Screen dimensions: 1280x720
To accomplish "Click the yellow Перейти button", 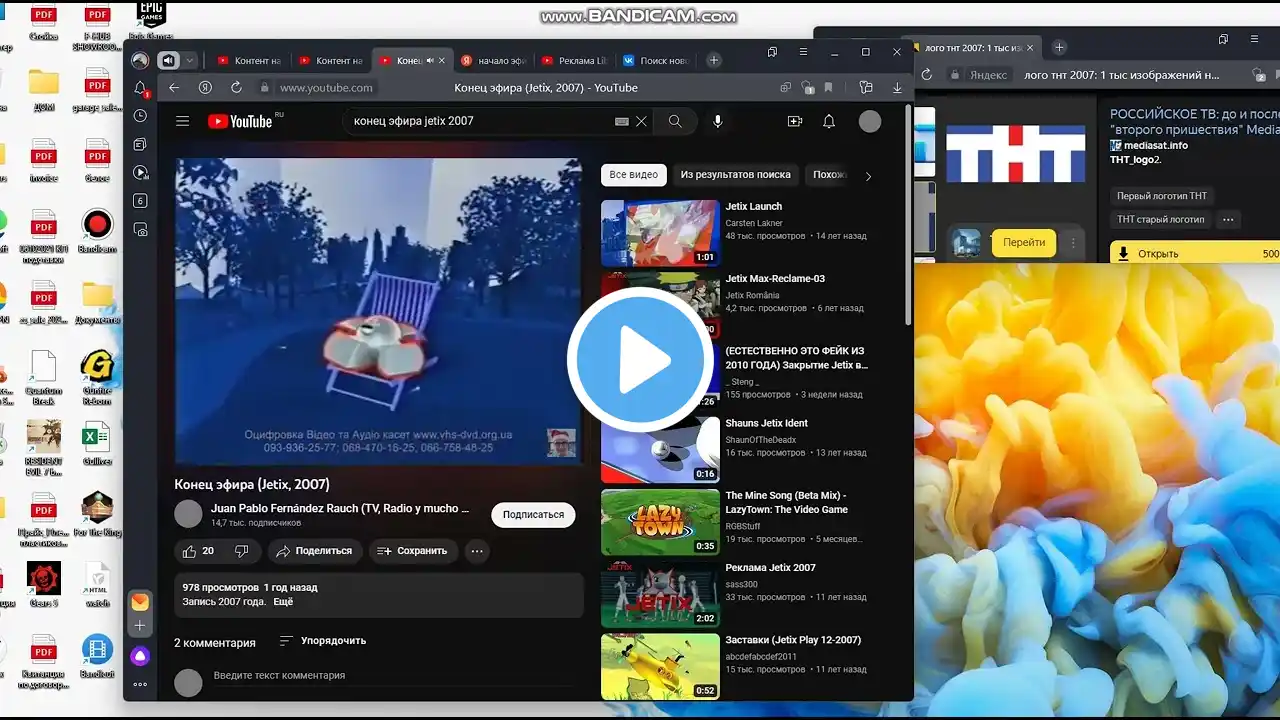I will pyautogui.click(x=1023, y=242).
